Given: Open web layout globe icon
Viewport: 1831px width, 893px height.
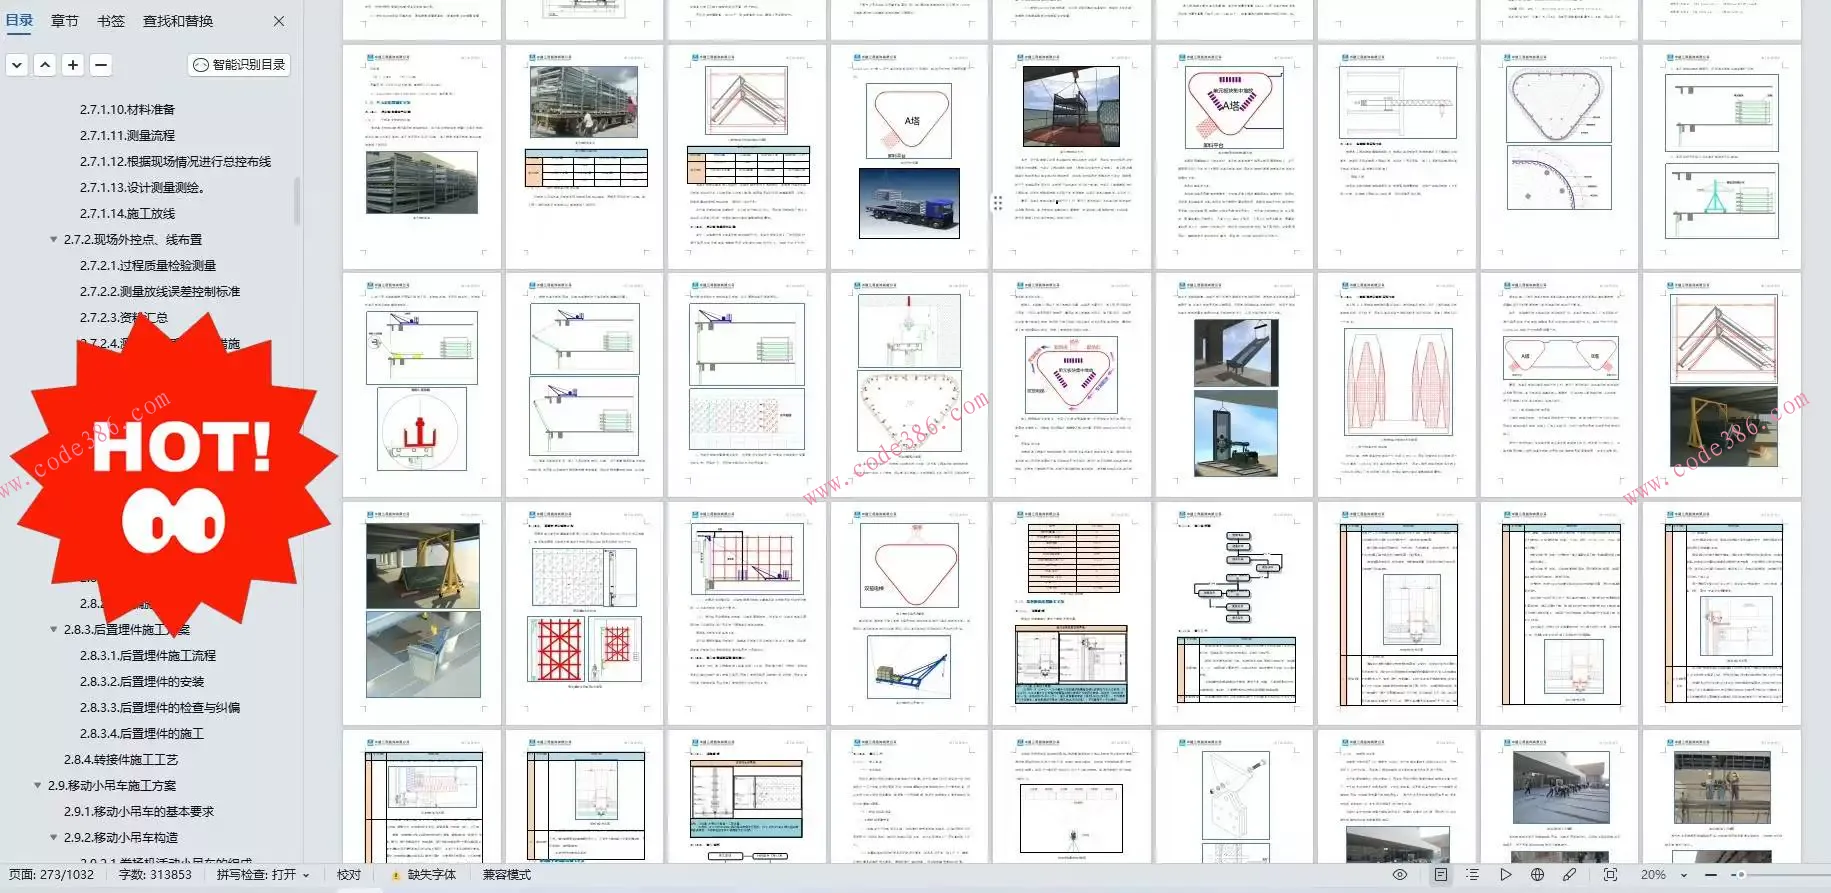Looking at the screenshot, I should (1537, 875).
